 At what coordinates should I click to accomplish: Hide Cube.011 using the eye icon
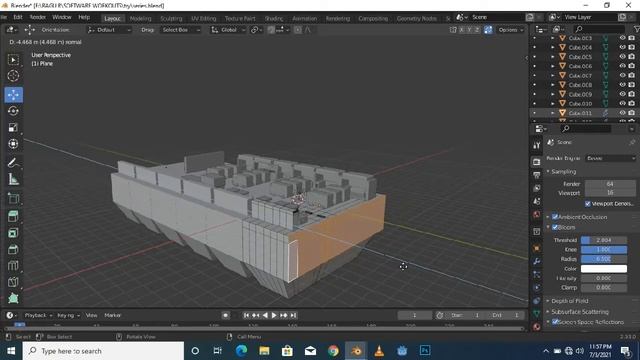tap(622, 113)
